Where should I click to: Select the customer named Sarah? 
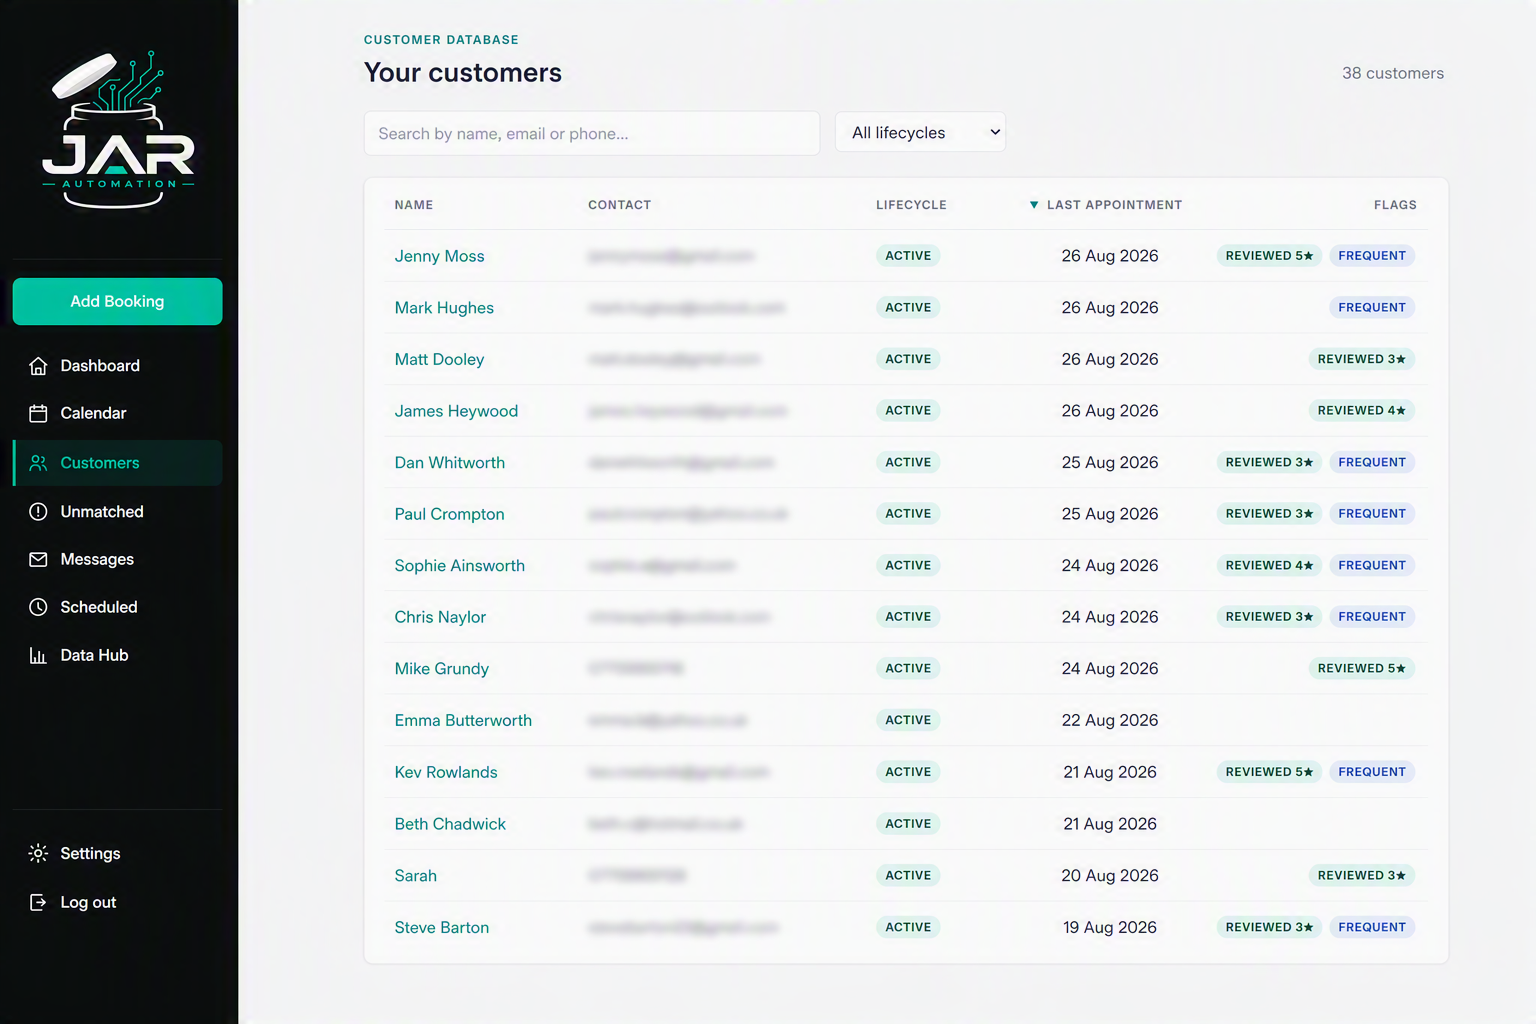(415, 876)
